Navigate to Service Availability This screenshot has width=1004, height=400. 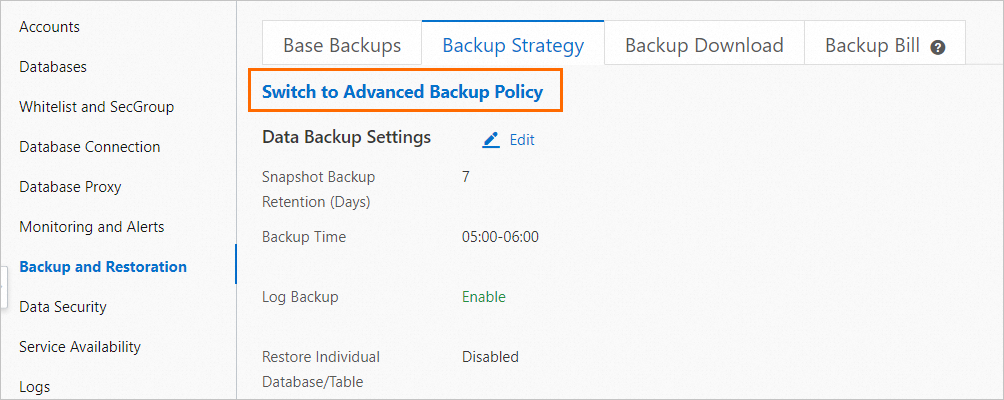(80, 347)
